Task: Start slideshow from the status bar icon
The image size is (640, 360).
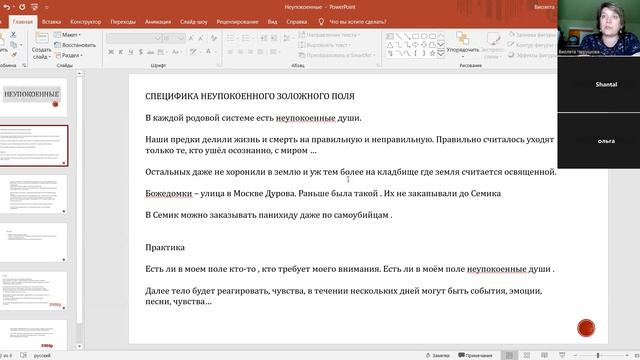Action: coord(562,356)
